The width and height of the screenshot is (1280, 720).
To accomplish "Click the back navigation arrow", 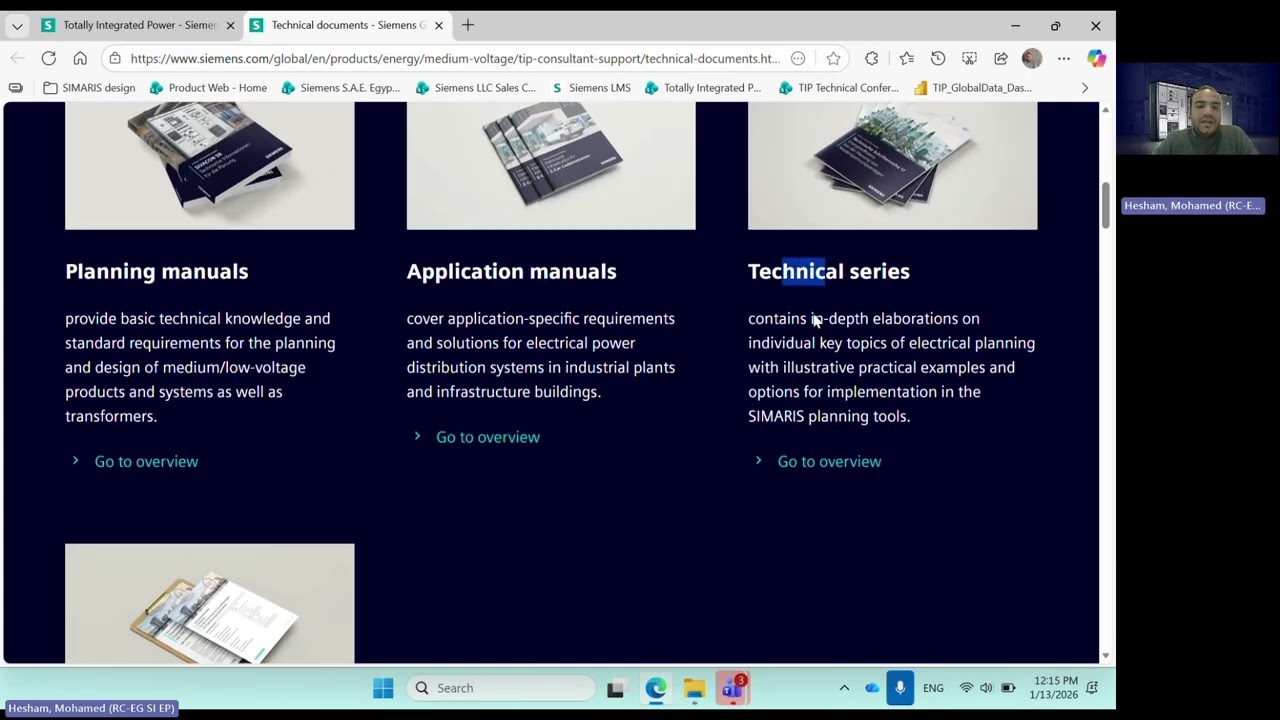I will [x=16, y=58].
